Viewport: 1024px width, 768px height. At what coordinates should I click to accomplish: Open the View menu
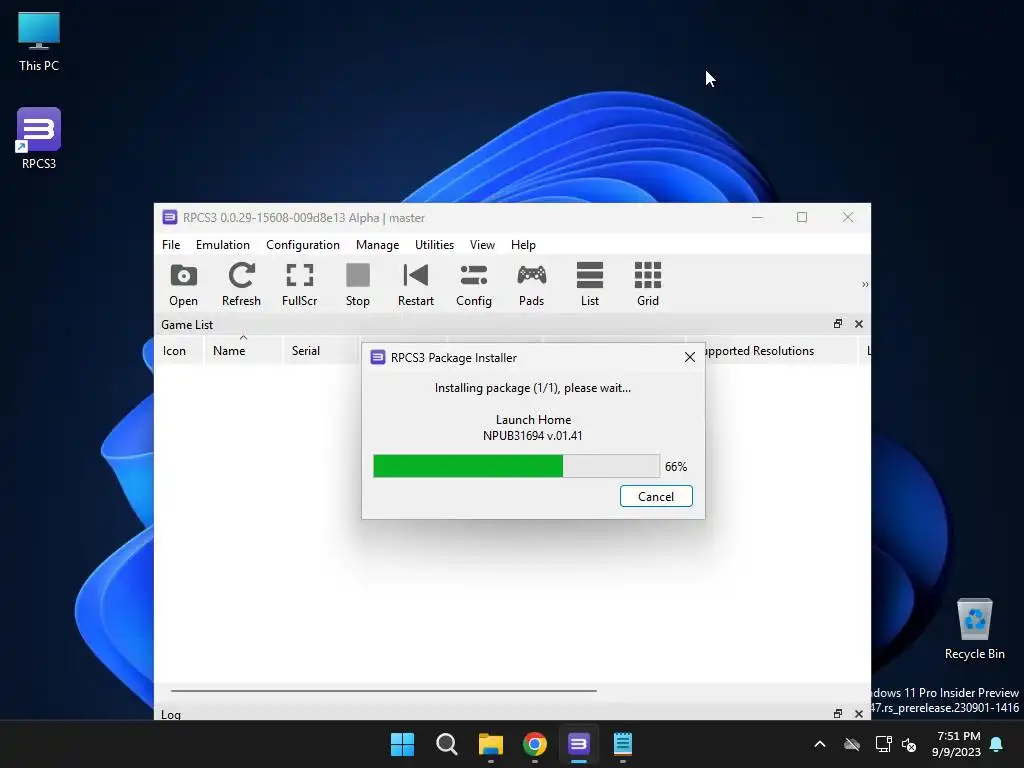483,245
